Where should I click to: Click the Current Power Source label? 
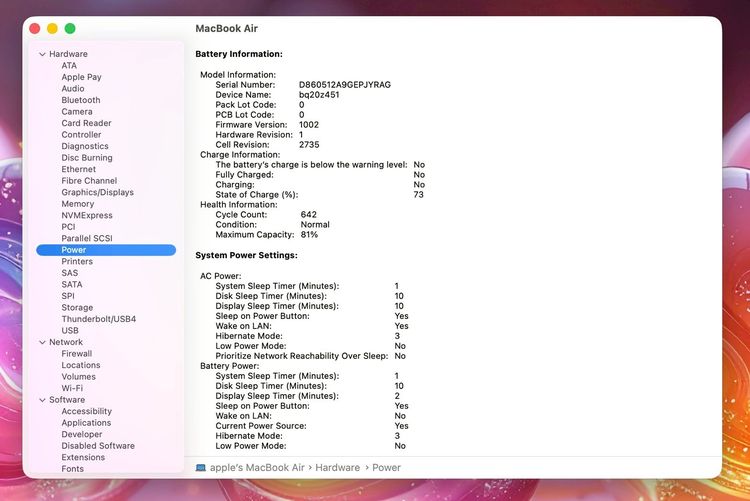pos(261,426)
